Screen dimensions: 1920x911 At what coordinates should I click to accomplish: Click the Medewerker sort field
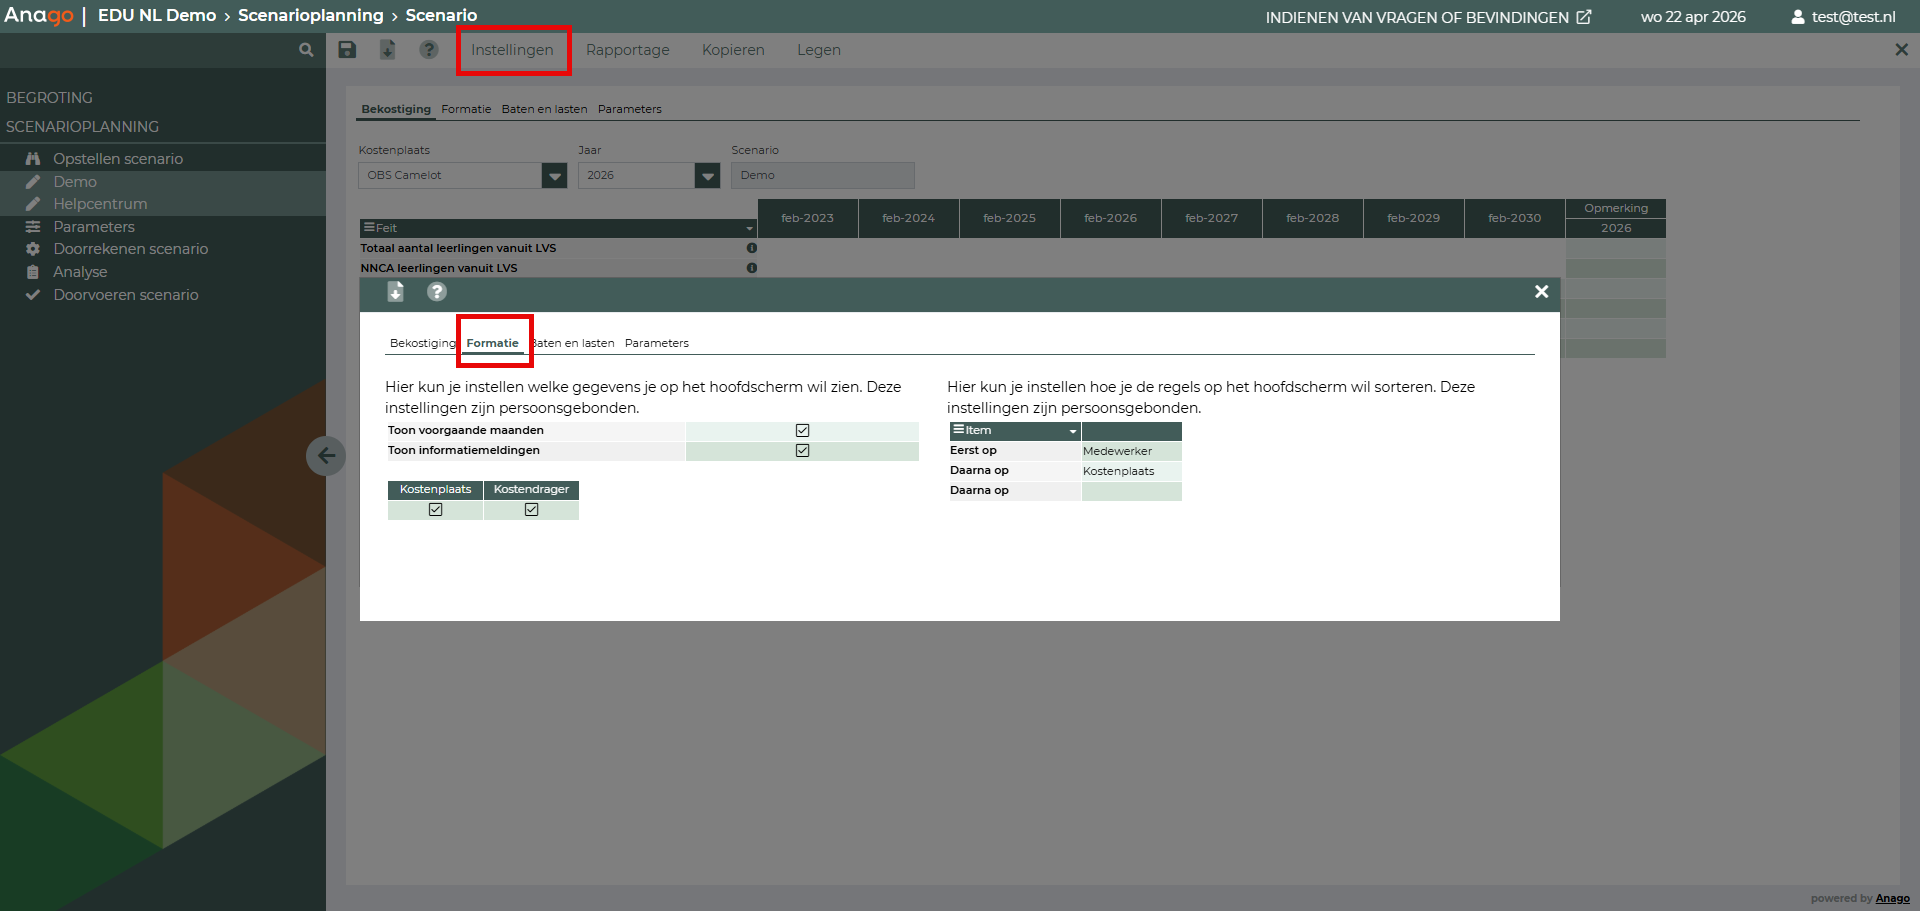coord(1130,451)
